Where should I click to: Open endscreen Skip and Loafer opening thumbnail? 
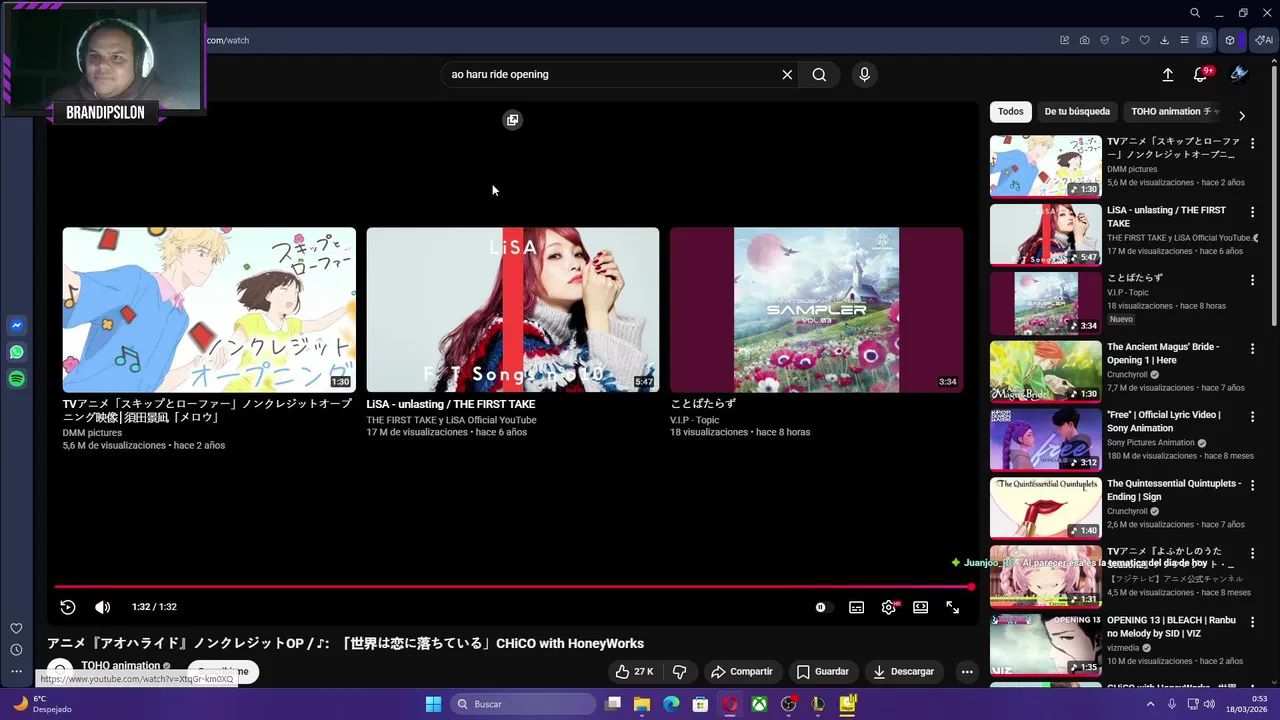(x=209, y=310)
